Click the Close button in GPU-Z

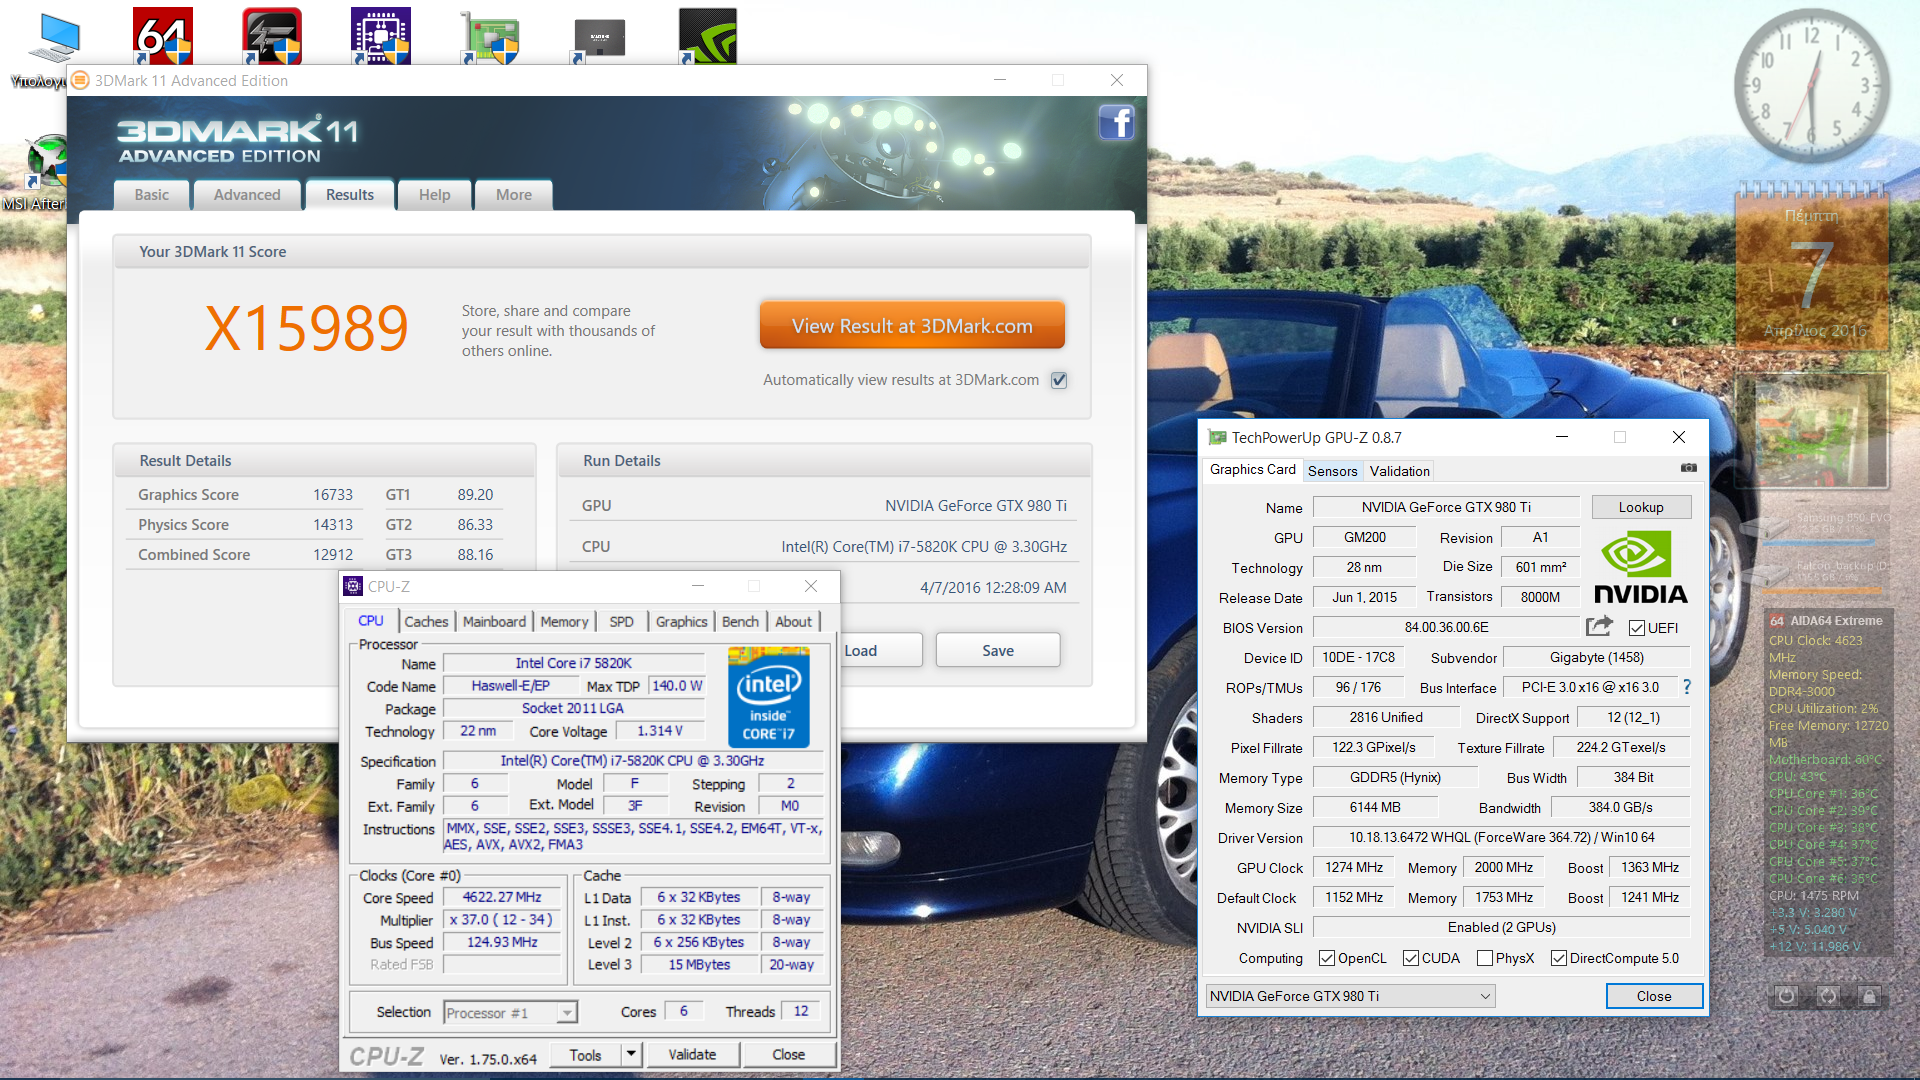(1654, 996)
